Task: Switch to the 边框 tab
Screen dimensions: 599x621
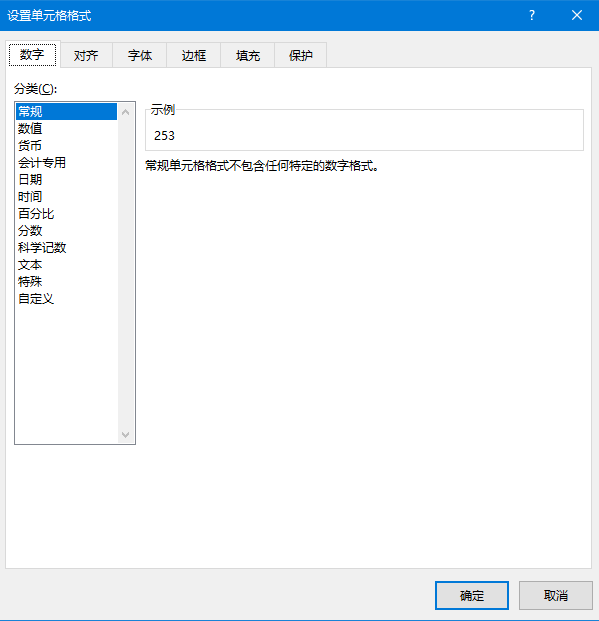Action: point(194,55)
